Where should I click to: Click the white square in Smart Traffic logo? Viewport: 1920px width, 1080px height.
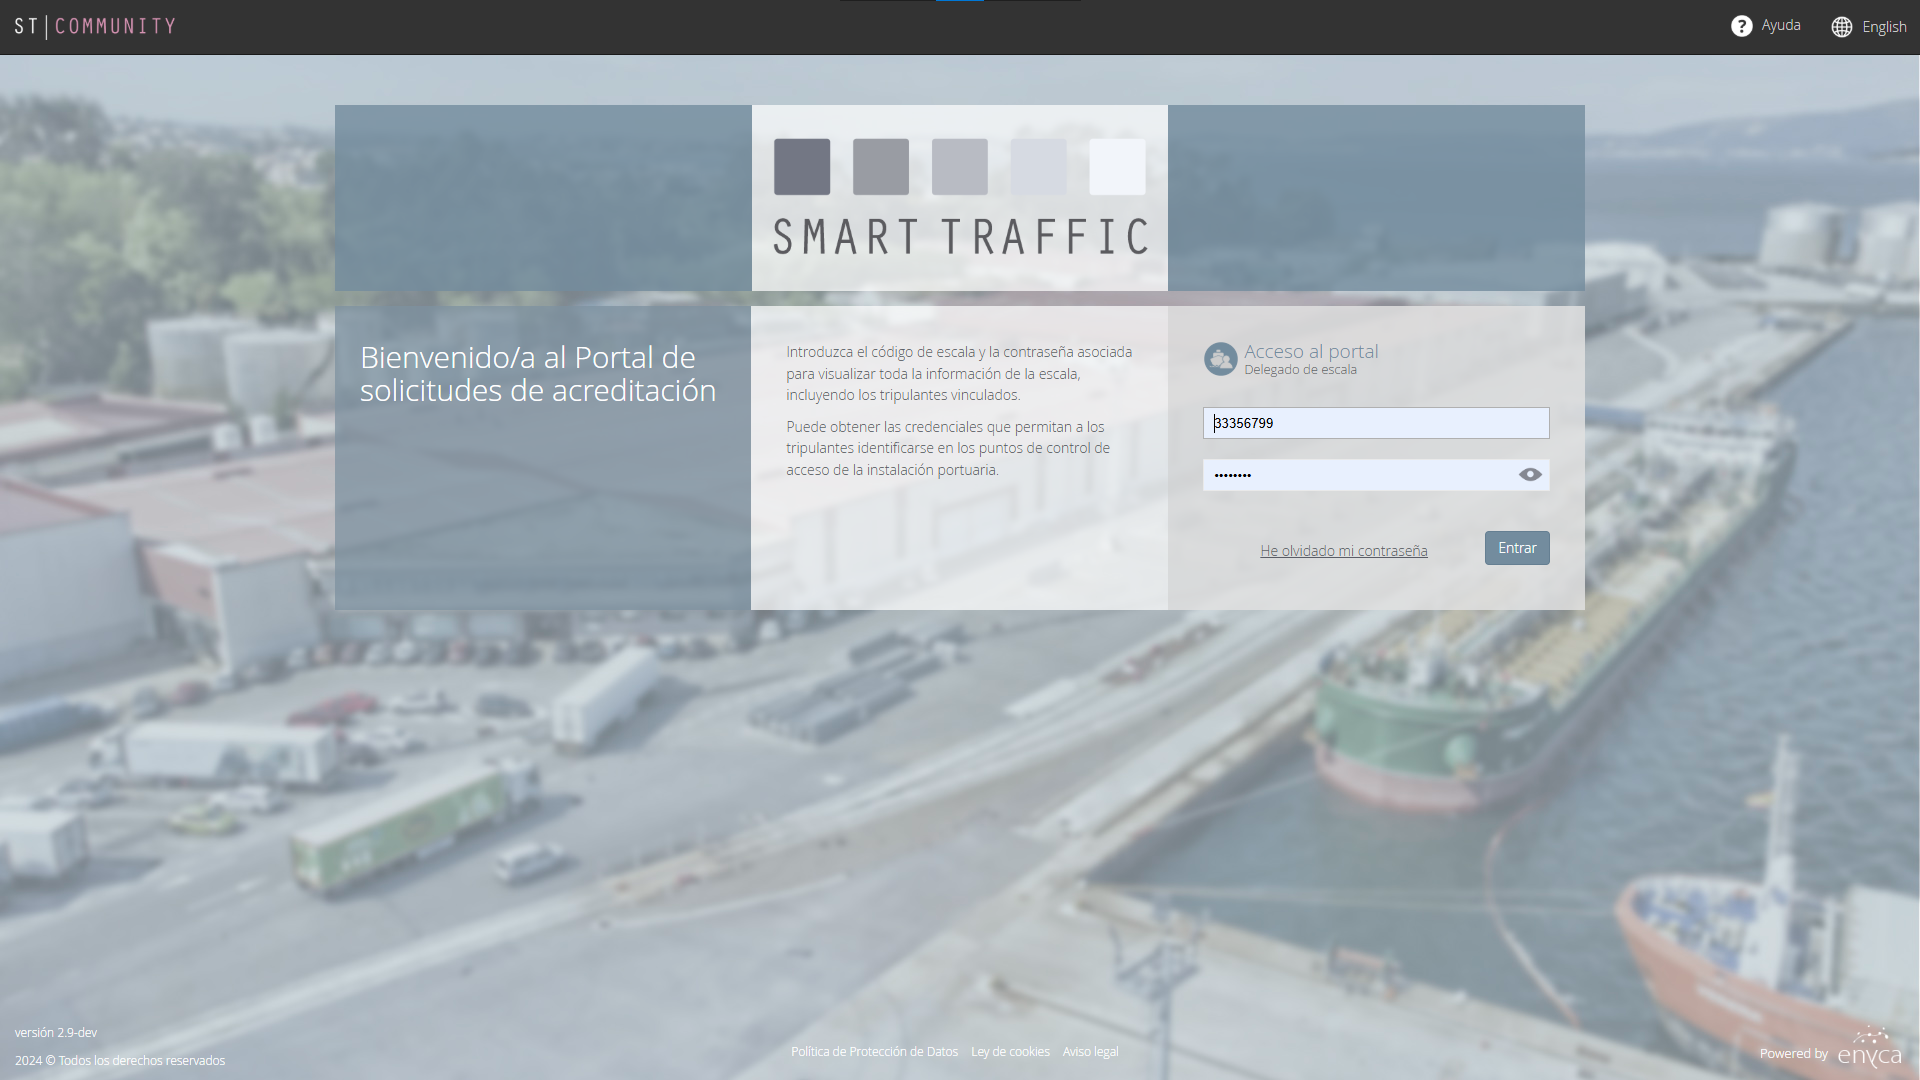[1117, 167]
